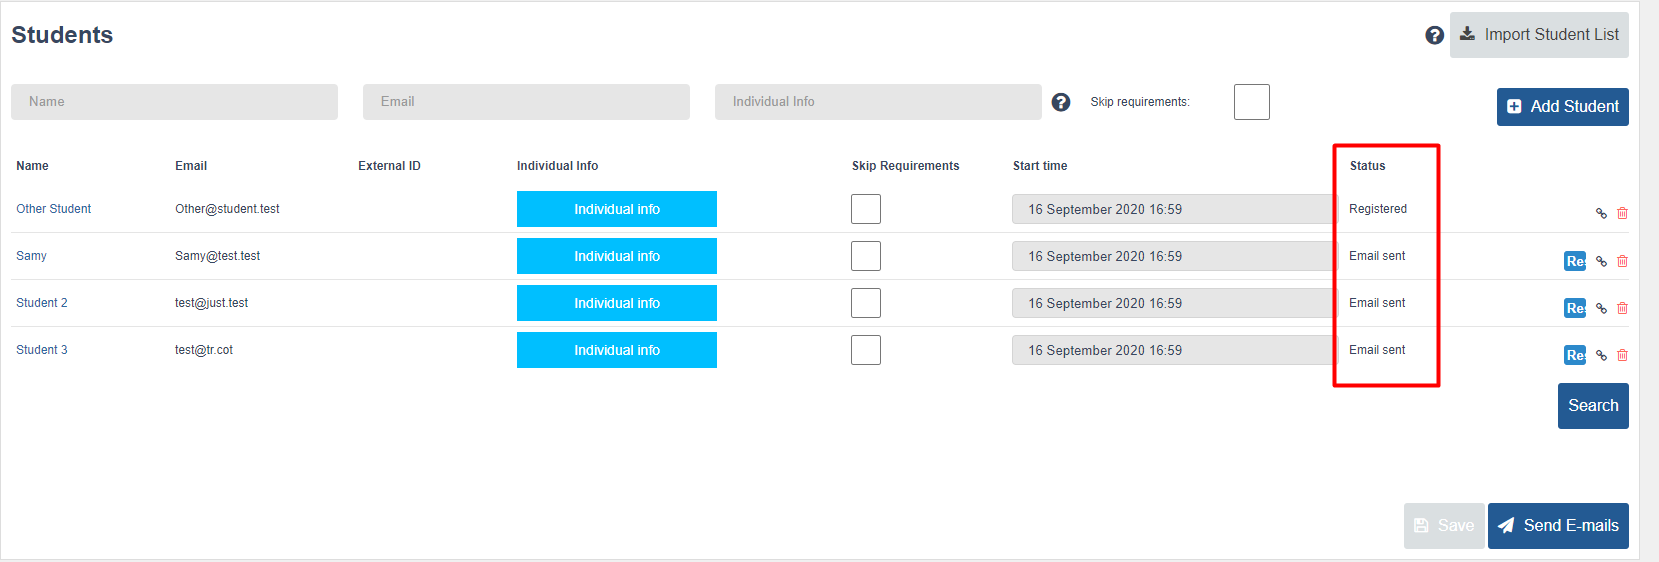Click the Search button
Screen dimensions: 1659x562
[1593, 406]
